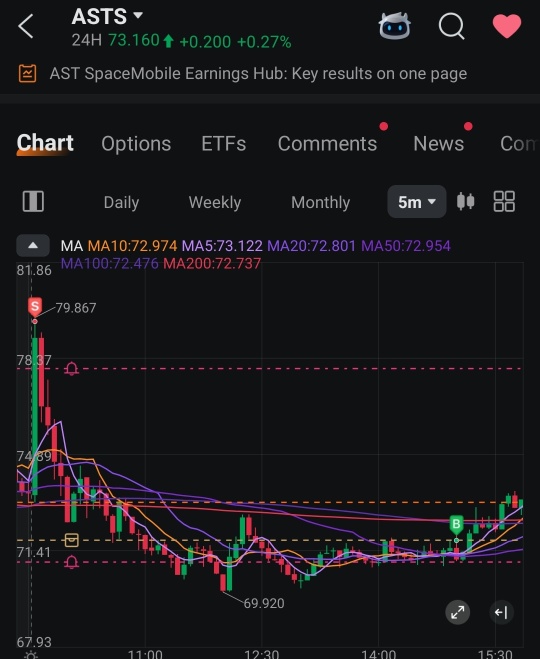This screenshot has width=540, height=659.
Task: Tap the upper price alert bell
Action: point(71,369)
